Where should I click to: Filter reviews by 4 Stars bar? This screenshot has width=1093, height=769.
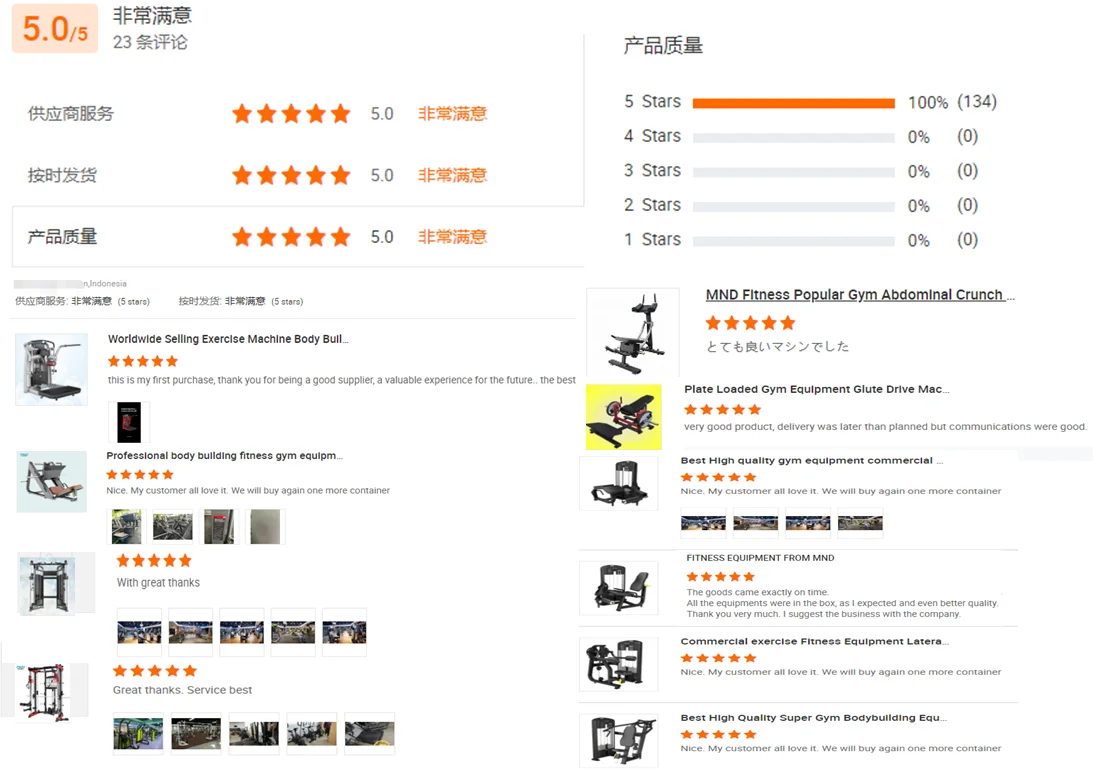793,137
